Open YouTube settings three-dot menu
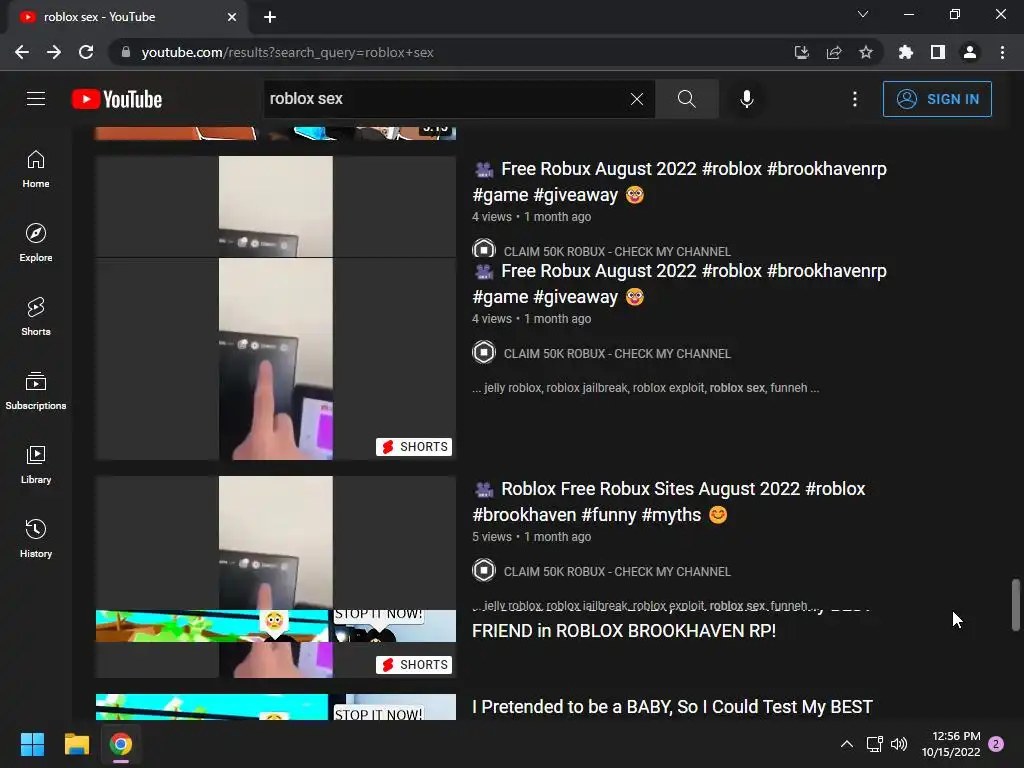Viewport: 1024px width, 768px height. pos(855,99)
